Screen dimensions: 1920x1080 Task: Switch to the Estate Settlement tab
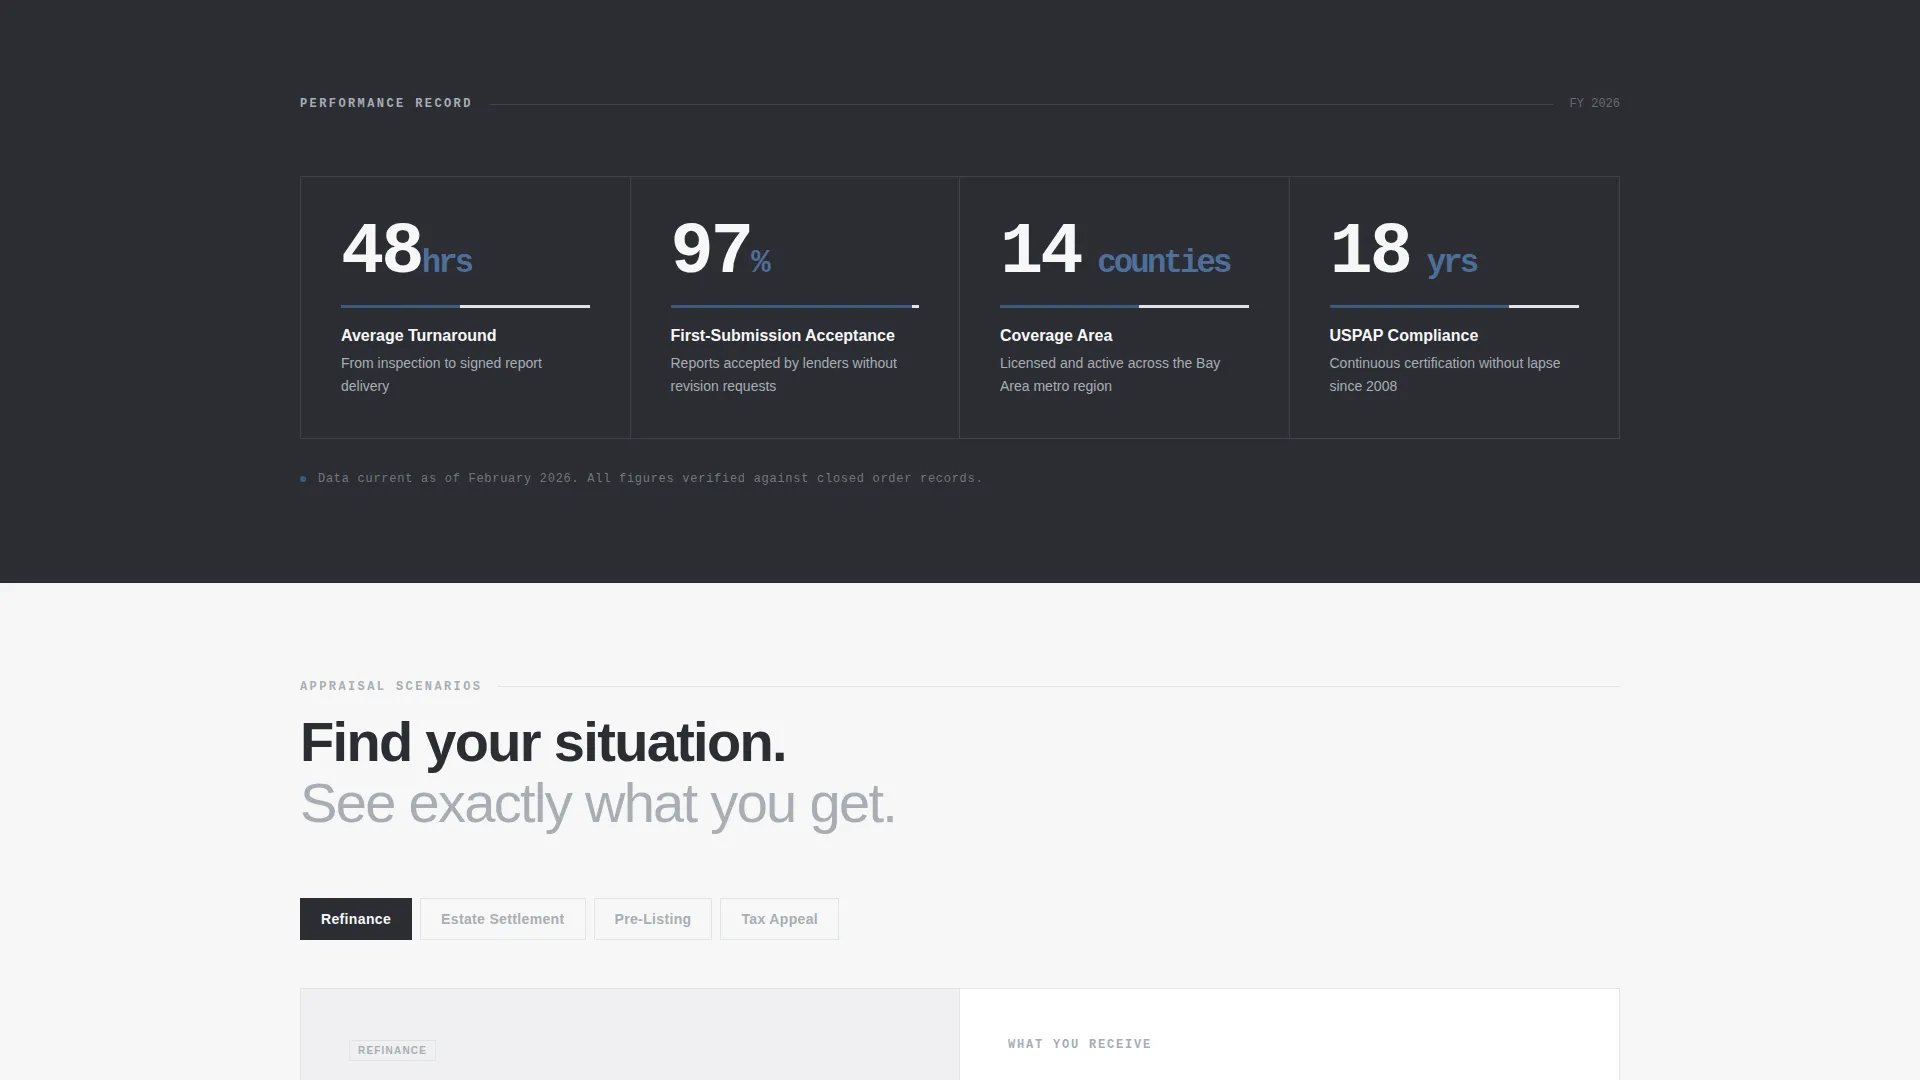[502, 919]
